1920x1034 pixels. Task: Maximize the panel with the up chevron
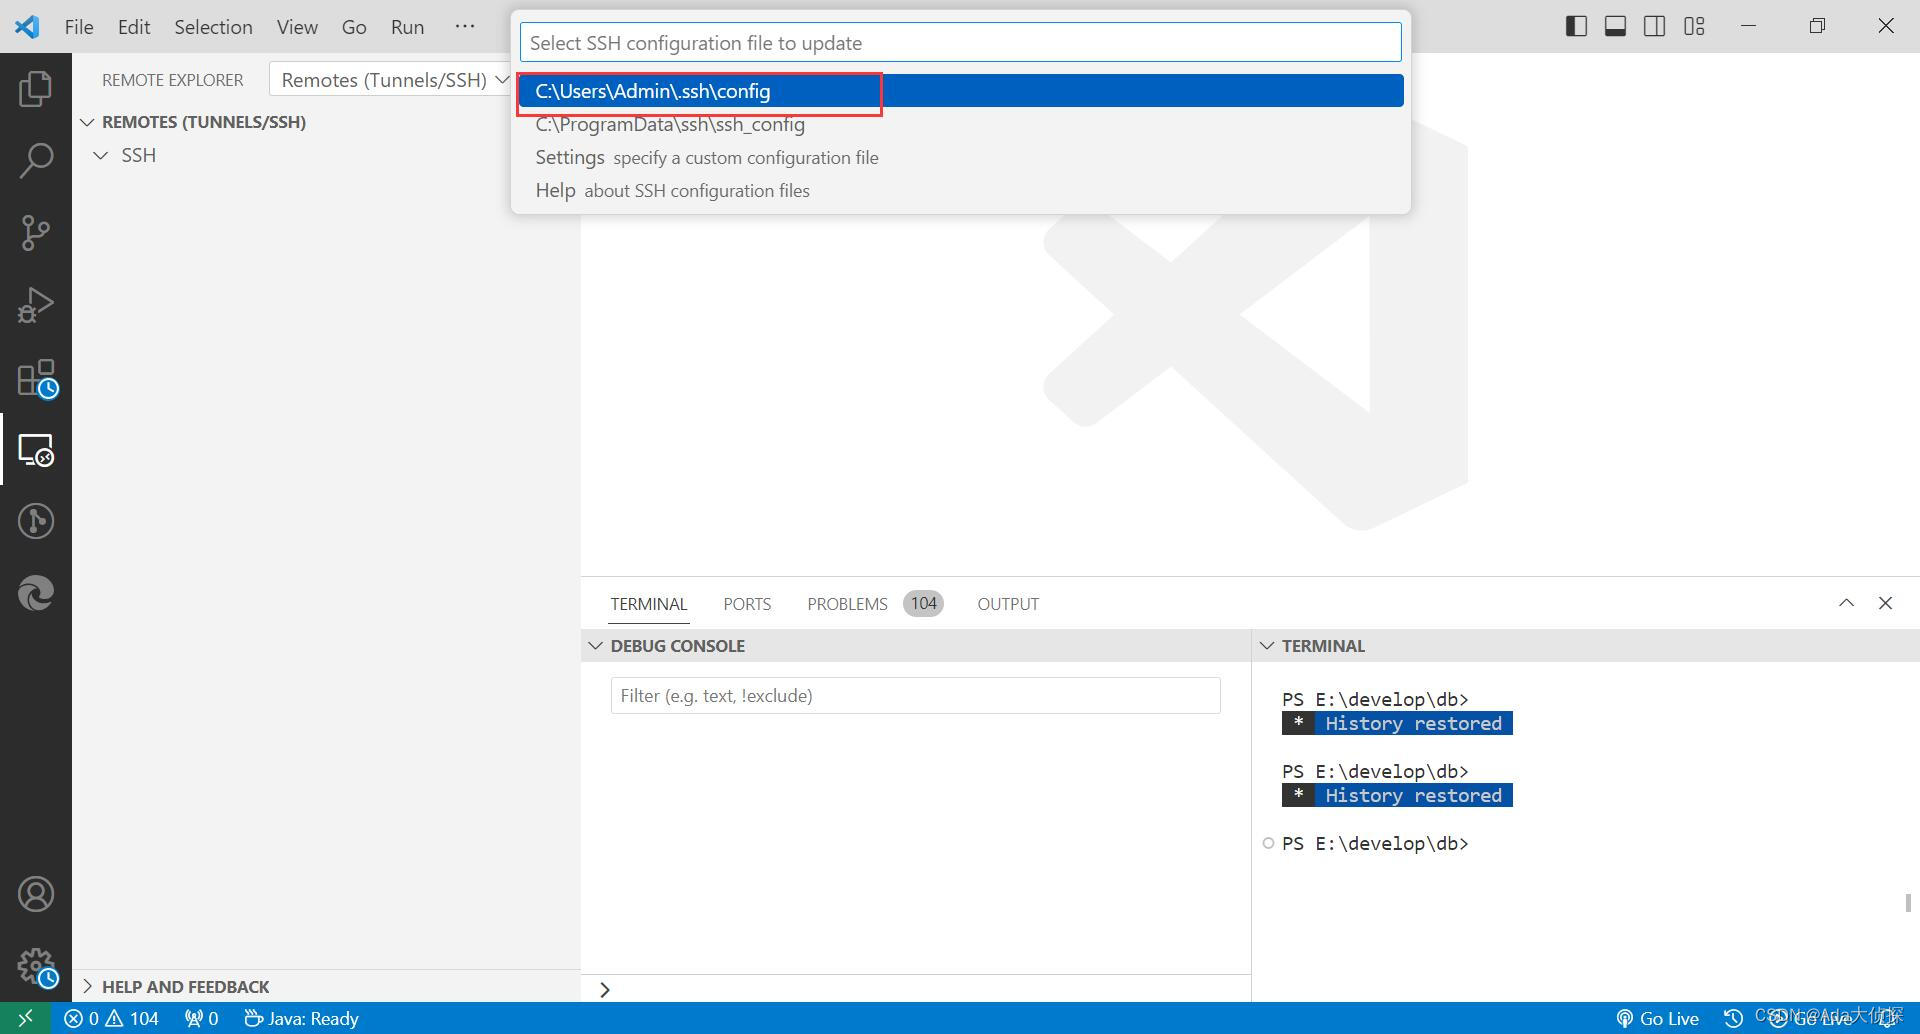pyautogui.click(x=1846, y=603)
